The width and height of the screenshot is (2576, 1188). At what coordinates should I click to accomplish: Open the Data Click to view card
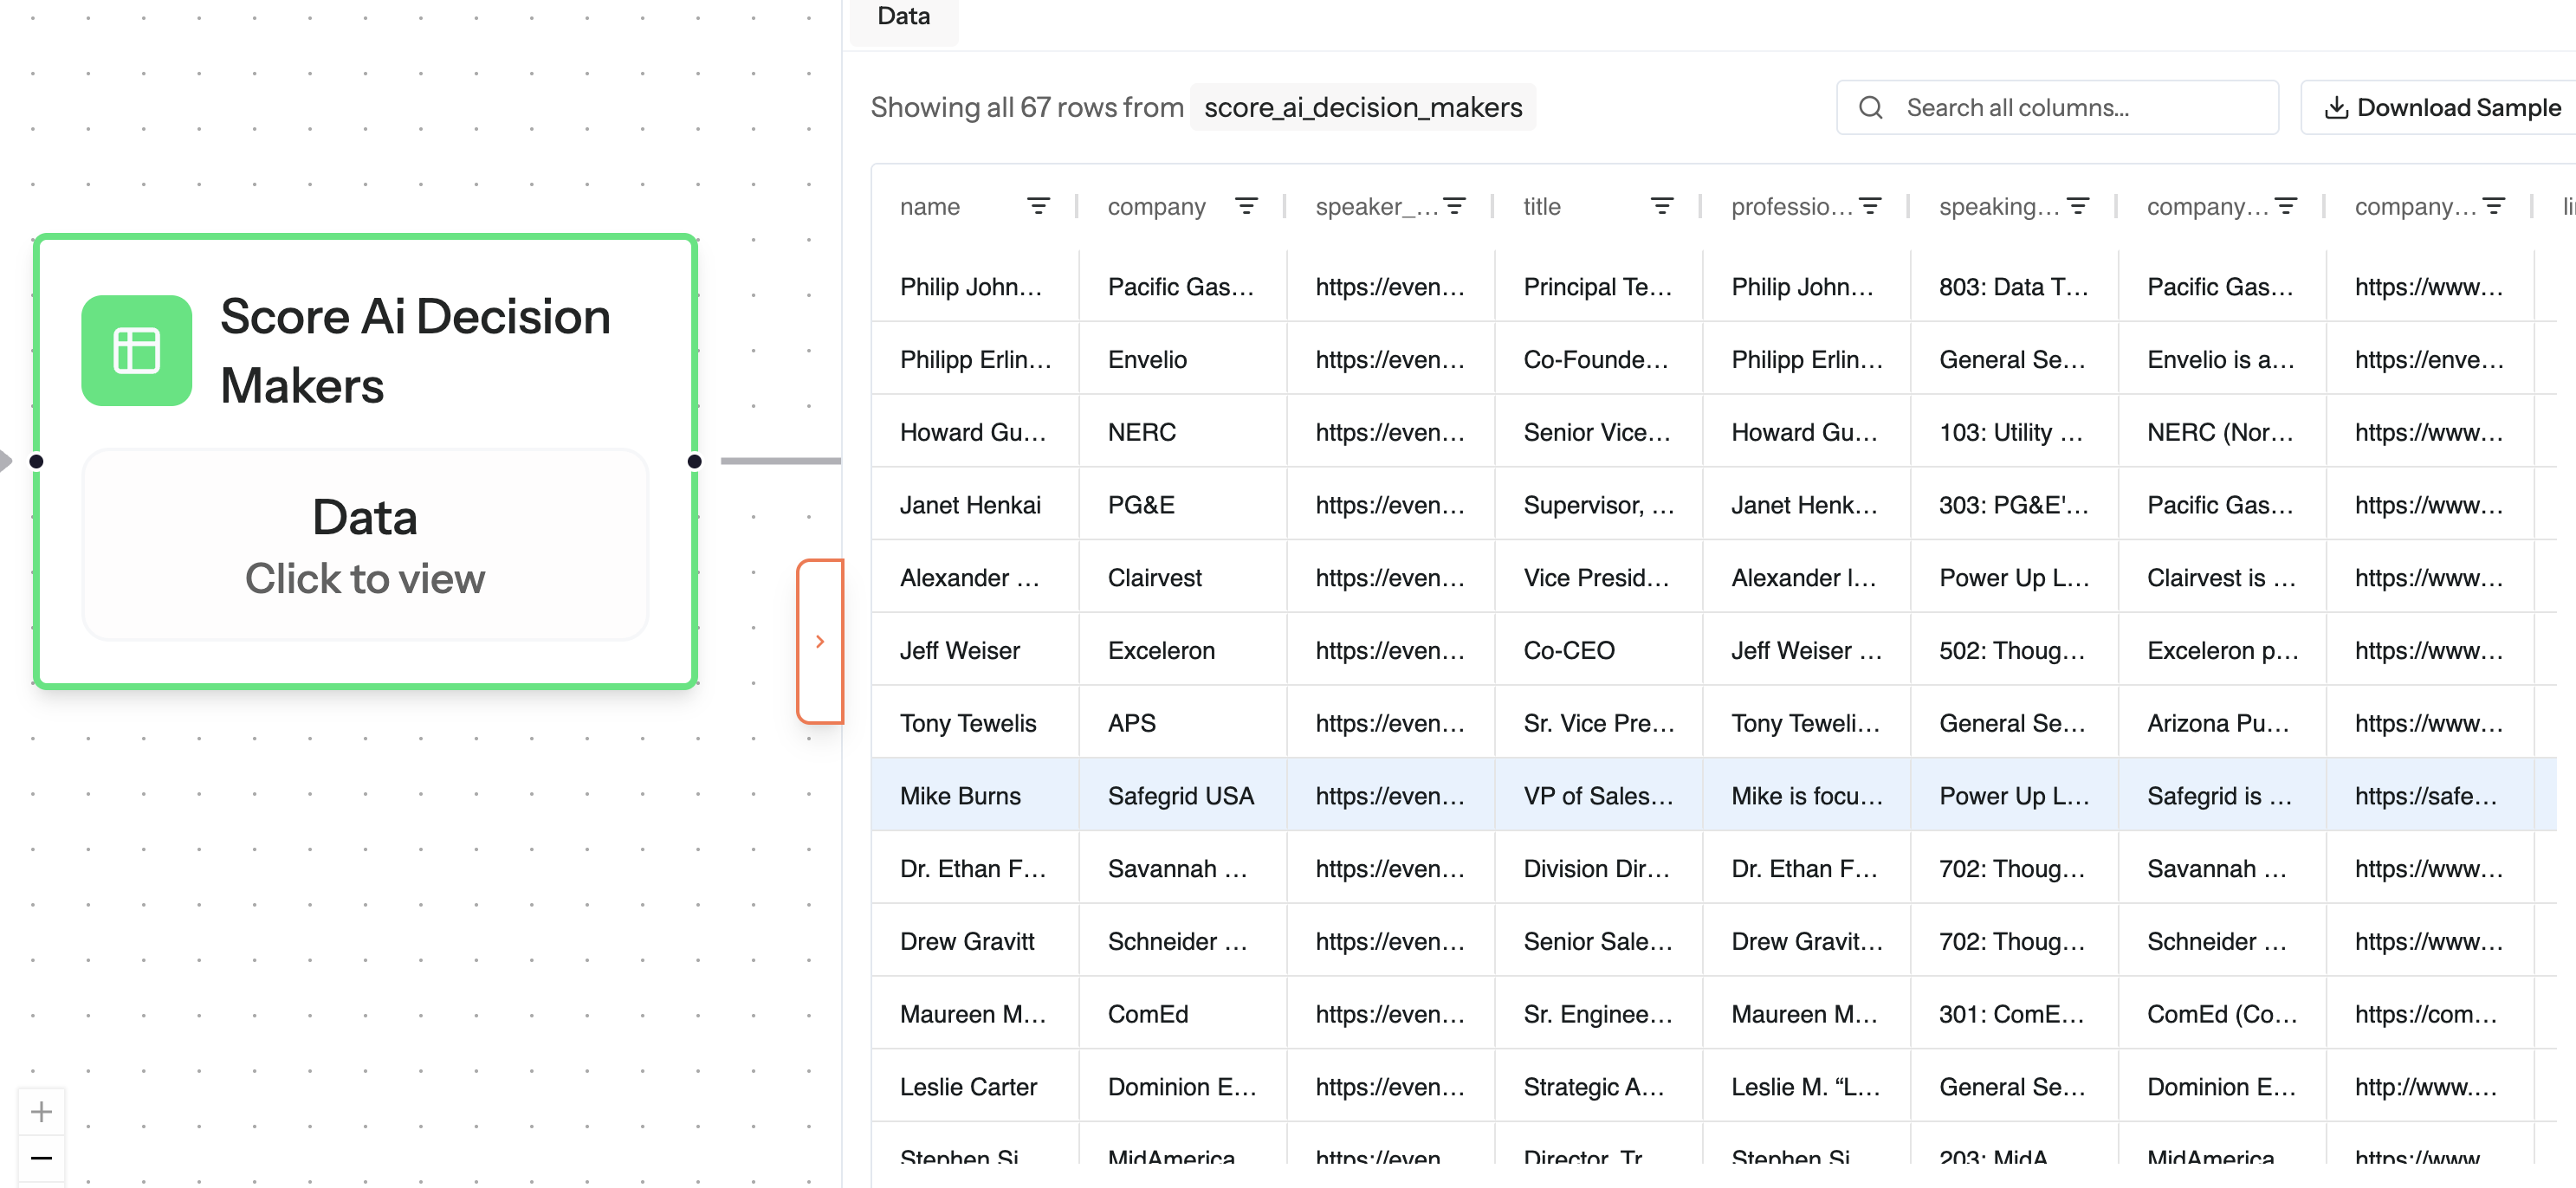365,545
